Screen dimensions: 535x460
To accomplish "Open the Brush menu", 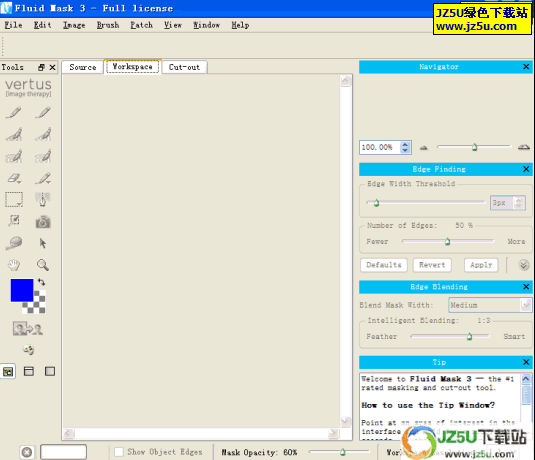I will (x=108, y=25).
